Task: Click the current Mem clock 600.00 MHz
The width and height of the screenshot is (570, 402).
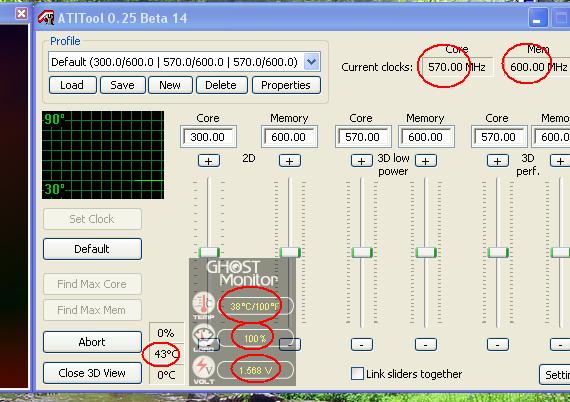Action: click(x=537, y=67)
